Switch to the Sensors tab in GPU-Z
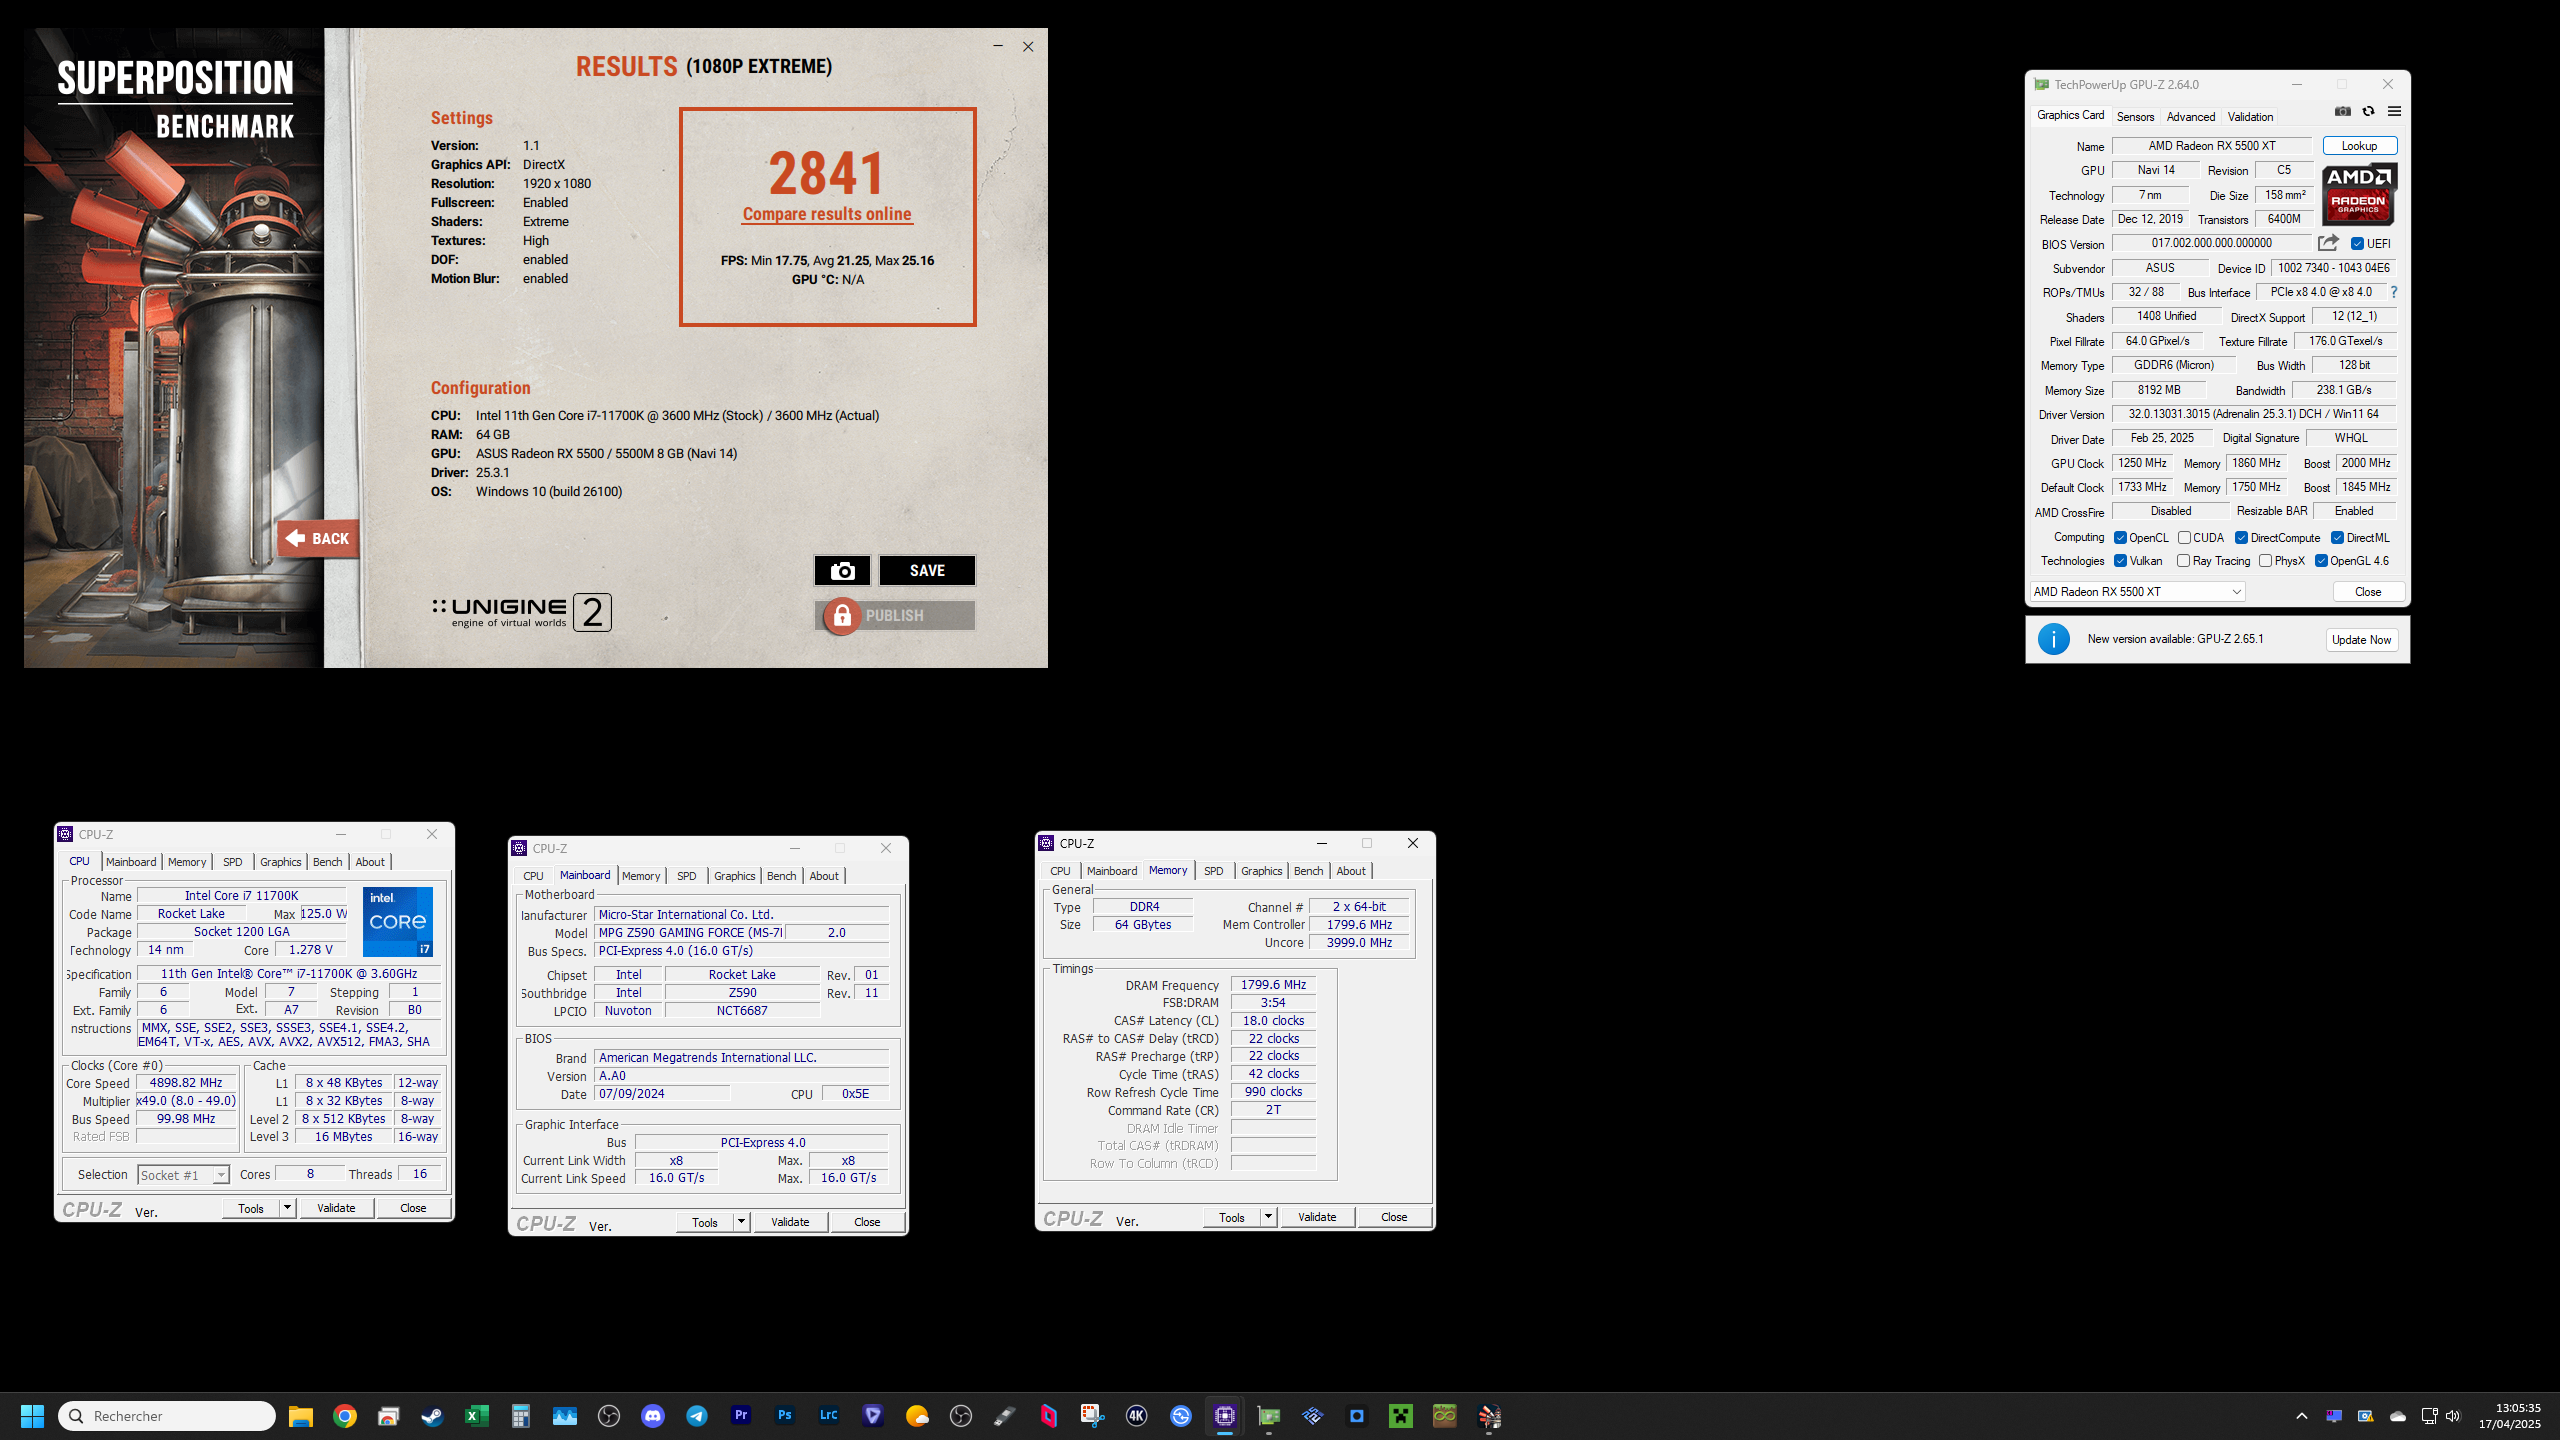This screenshot has width=2560, height=1440. pos(2135,117)
